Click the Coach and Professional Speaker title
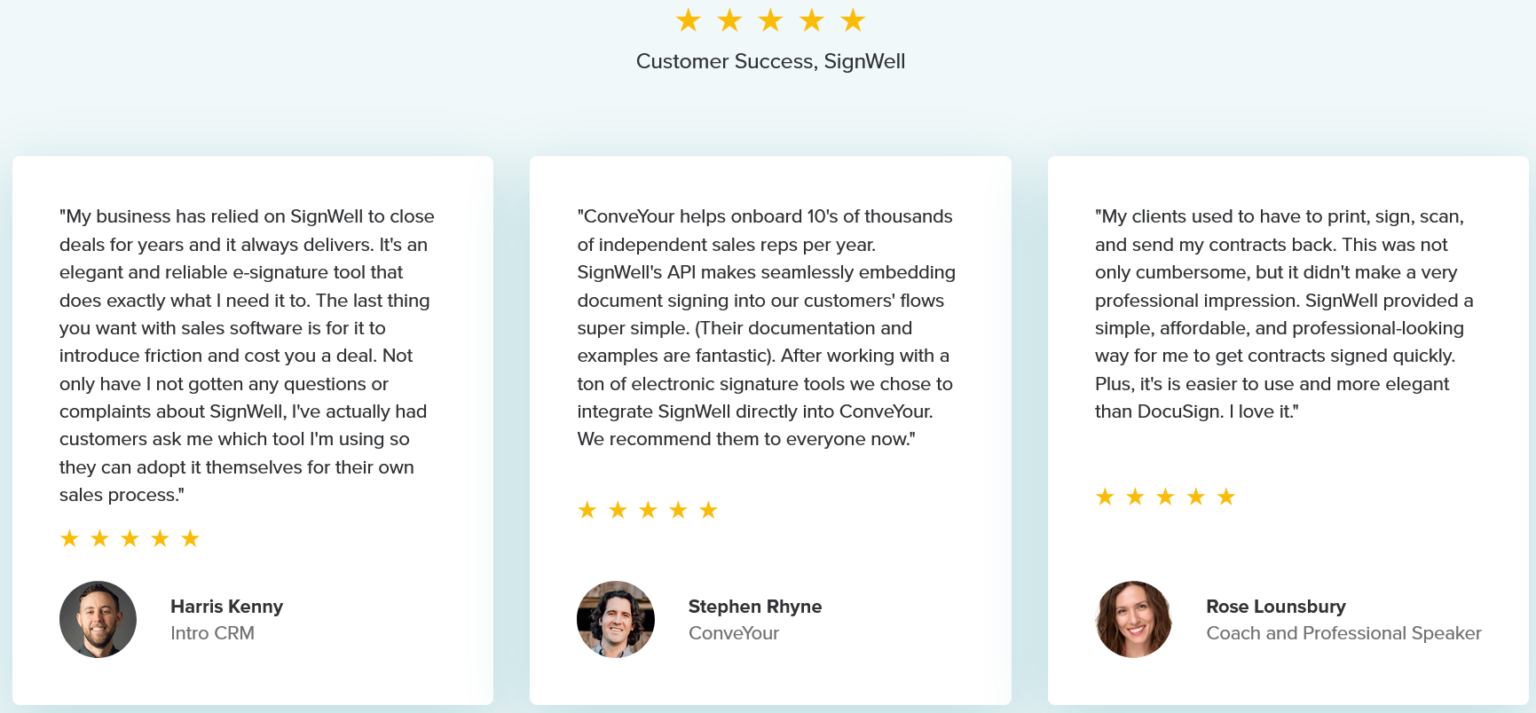This screenshot has width=1536, height=713. click(1344, 633)
